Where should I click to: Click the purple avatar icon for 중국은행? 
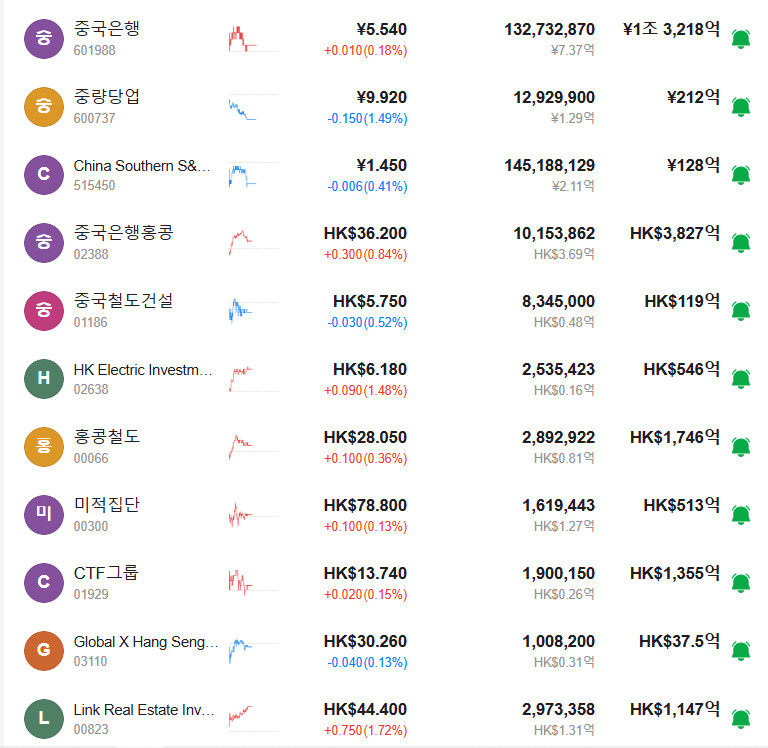[x=43, y=38]
